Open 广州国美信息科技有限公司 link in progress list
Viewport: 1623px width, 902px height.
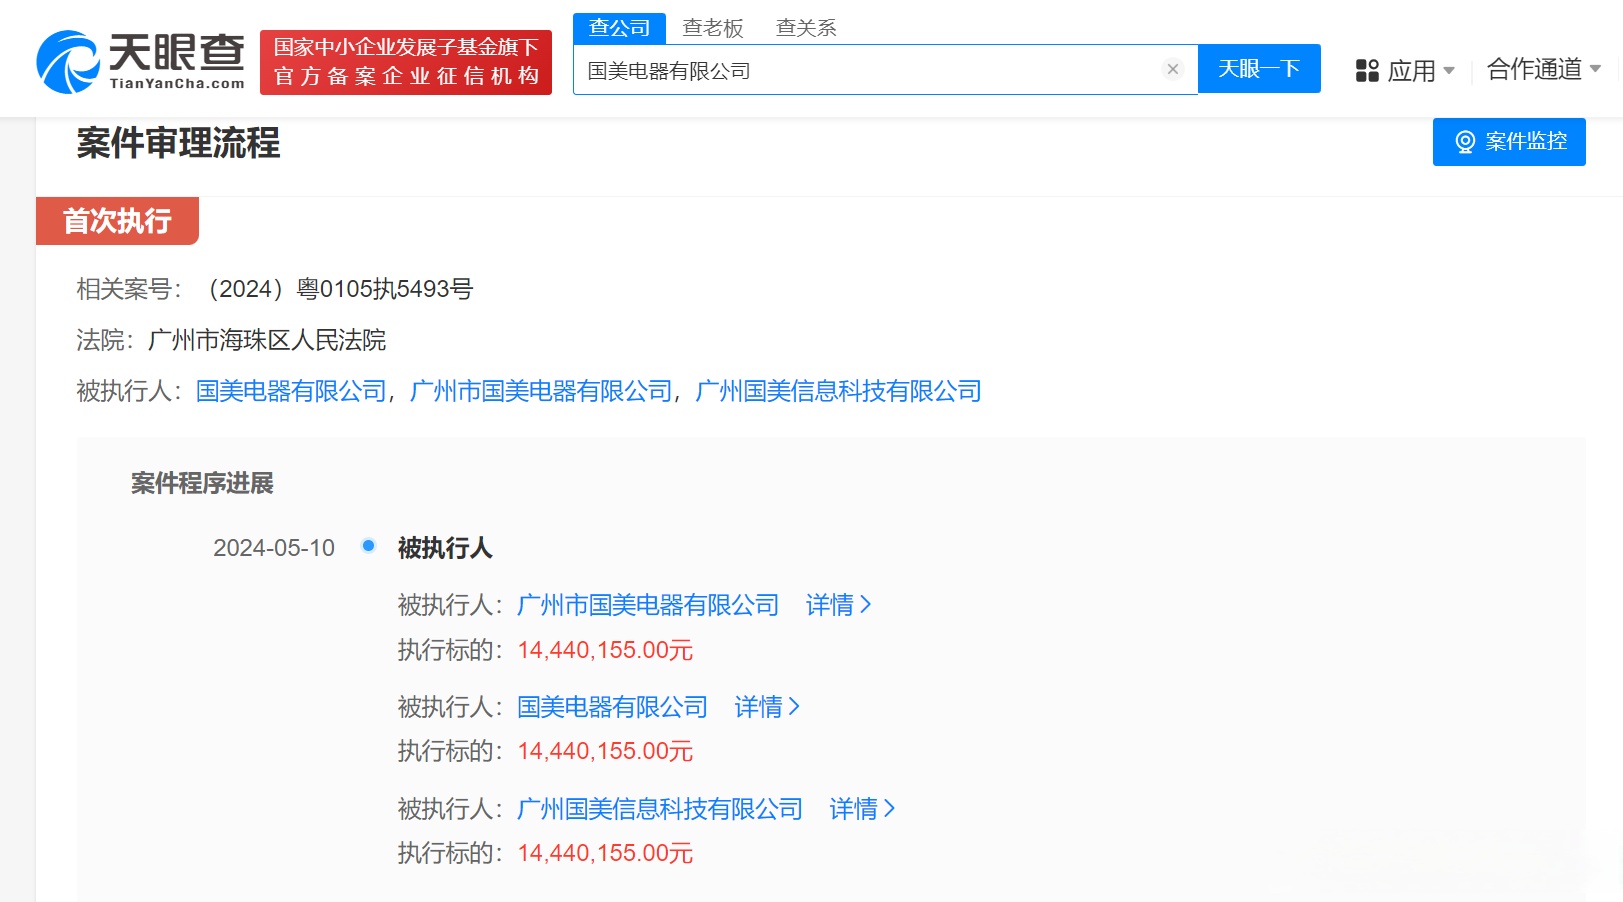[x=660, y=809]
